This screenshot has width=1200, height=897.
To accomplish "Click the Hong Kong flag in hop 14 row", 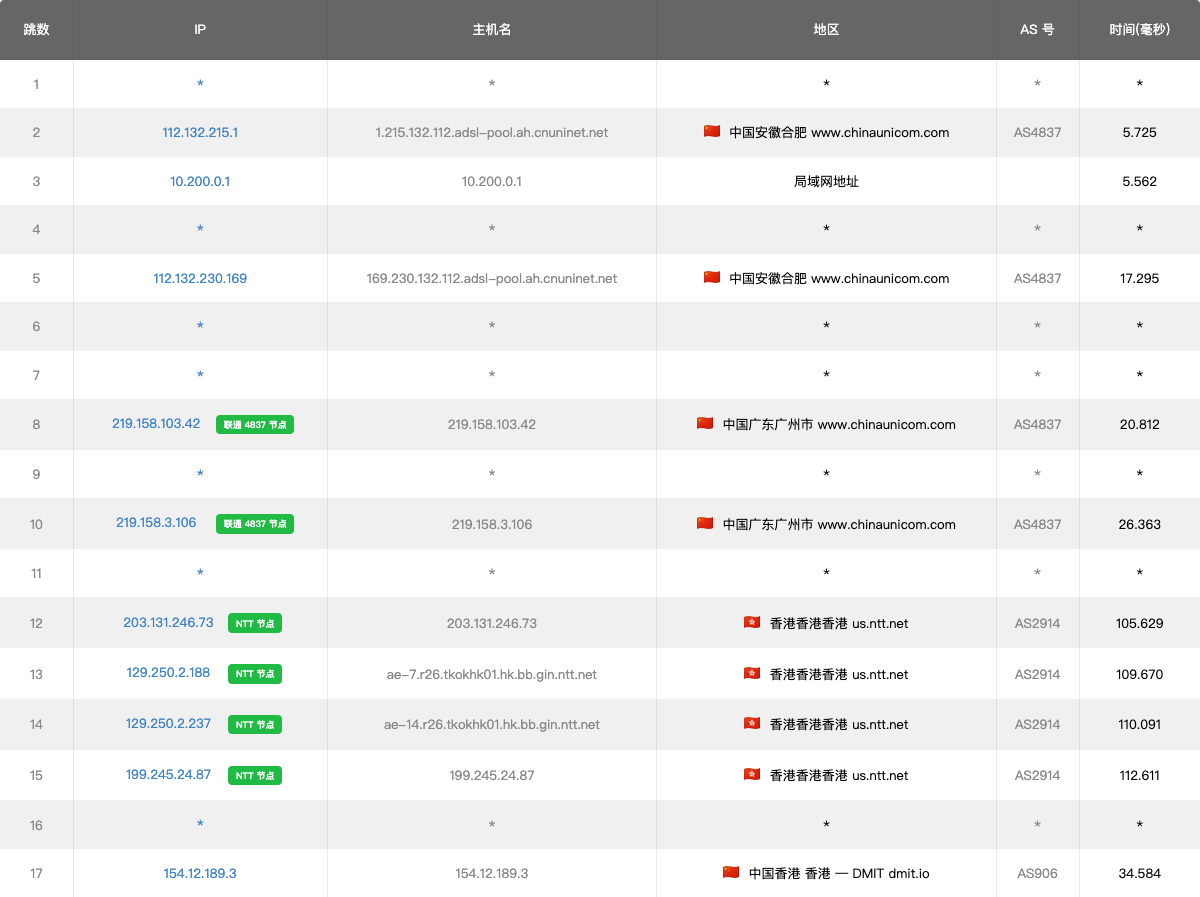I will pyautogui.click(x=752, y=723).
